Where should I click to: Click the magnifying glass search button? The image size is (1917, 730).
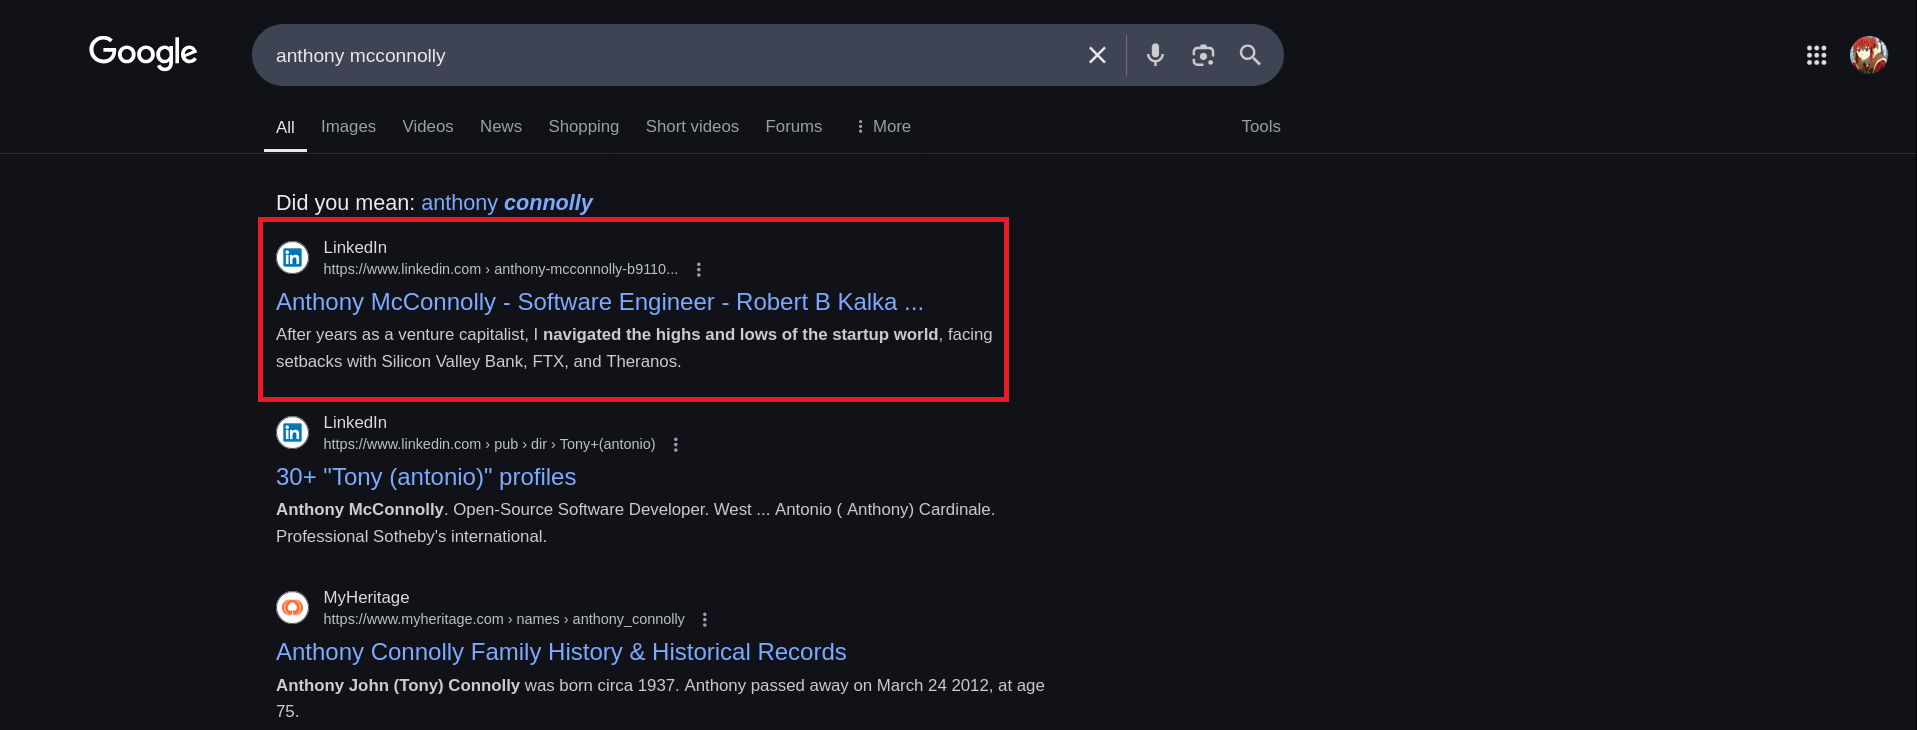point(1250,55)
